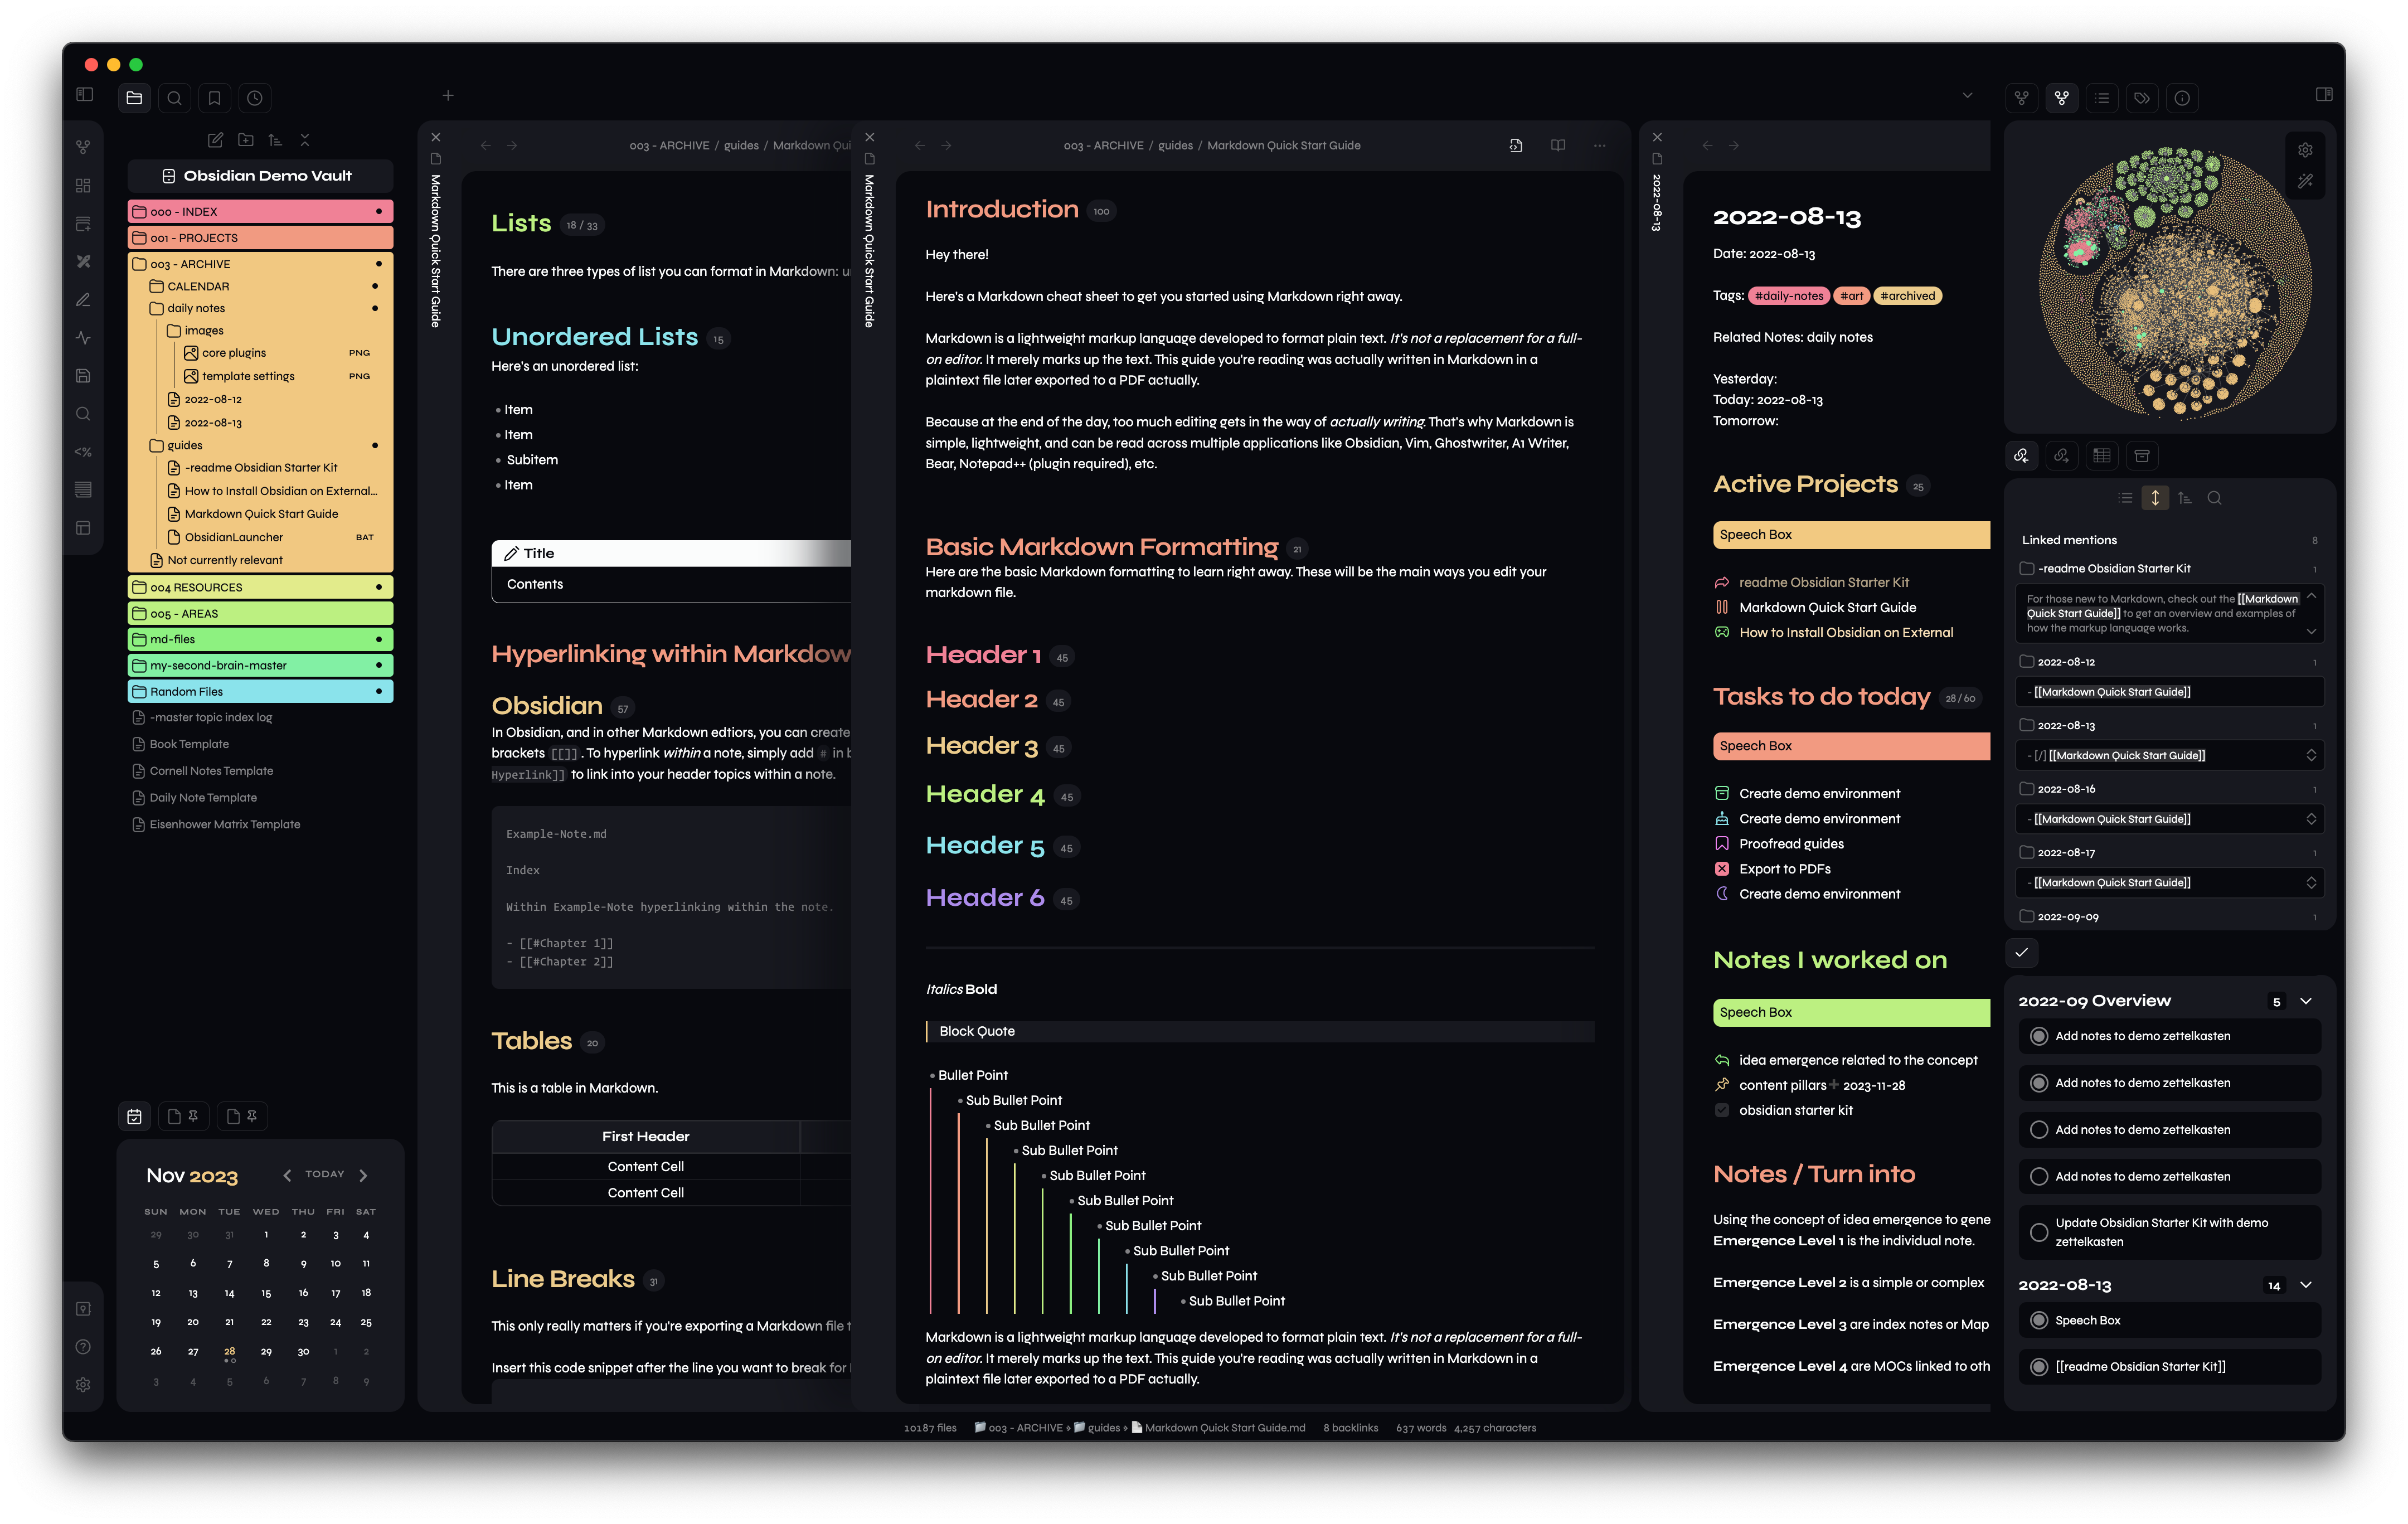Screen dimensions: 2408x1524
Task: Create a new folder in file explorer
Action: [x=245, y=140]
